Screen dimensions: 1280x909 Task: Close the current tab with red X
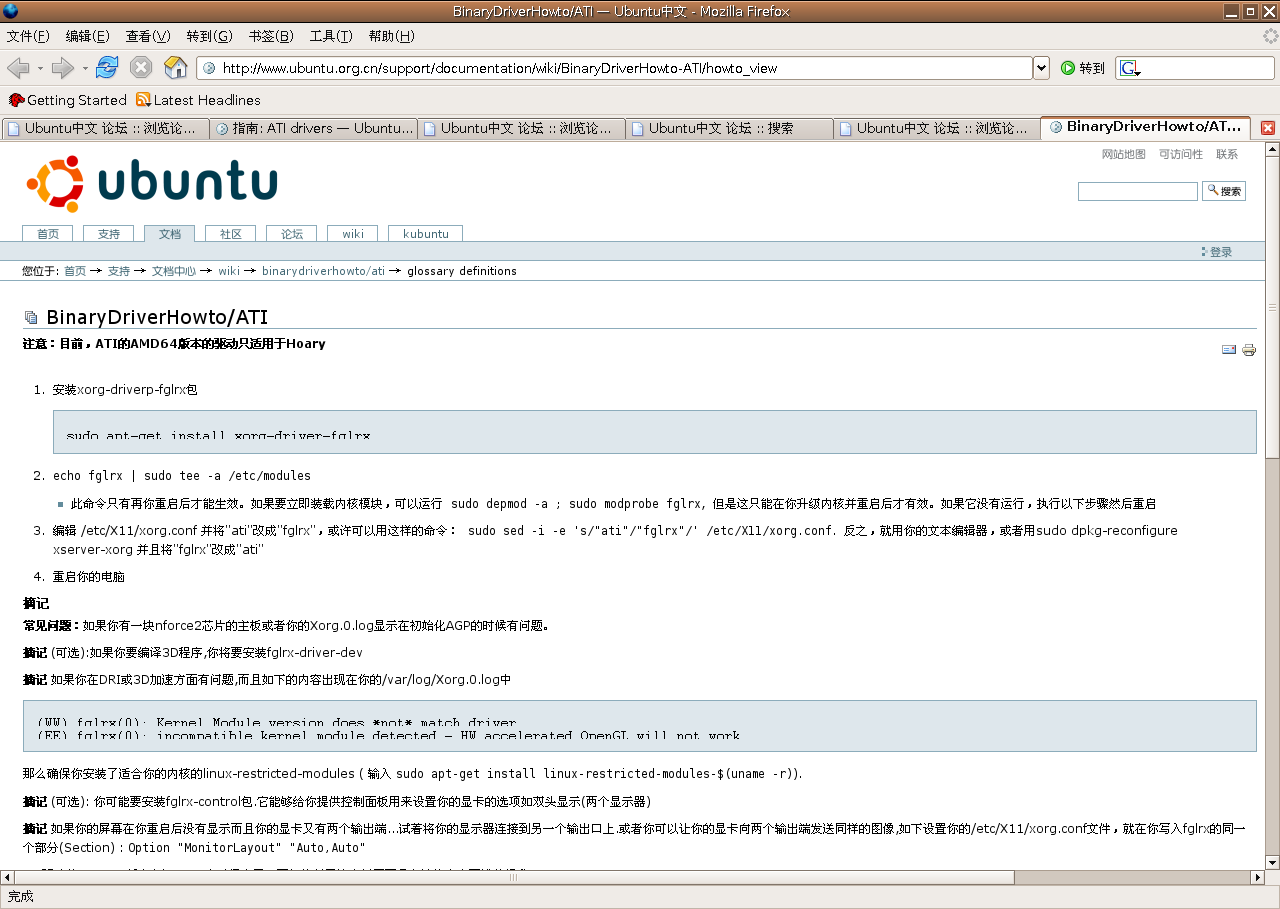(1268, 128)
